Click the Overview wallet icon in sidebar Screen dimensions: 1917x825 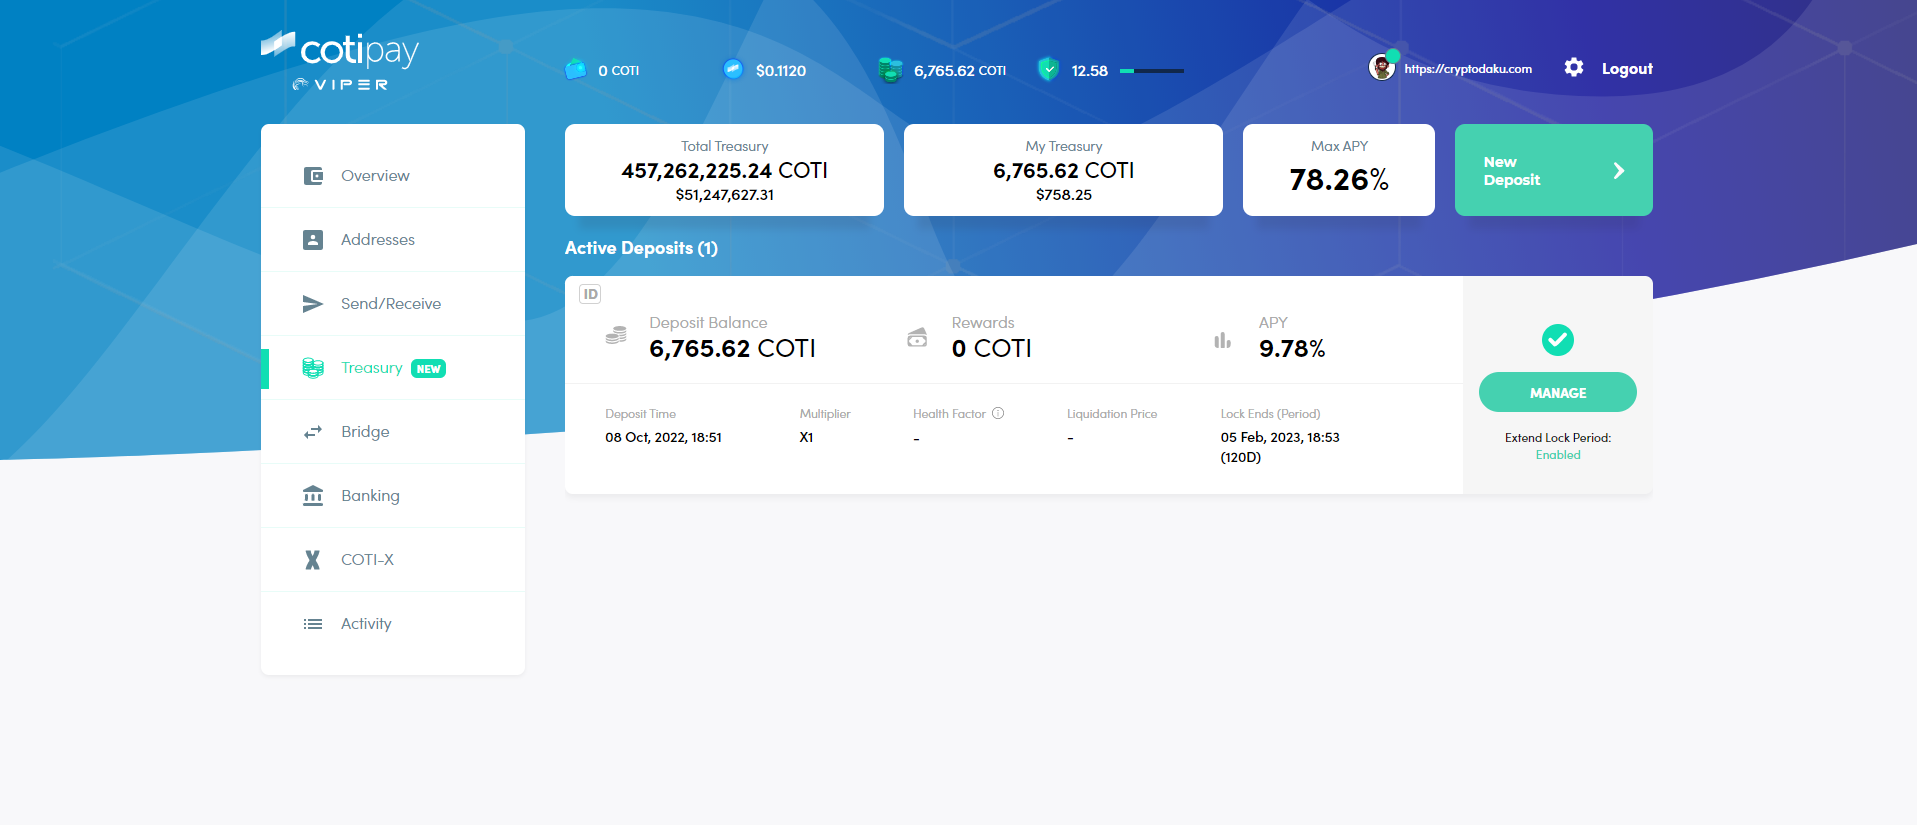(x=313, y=176)
